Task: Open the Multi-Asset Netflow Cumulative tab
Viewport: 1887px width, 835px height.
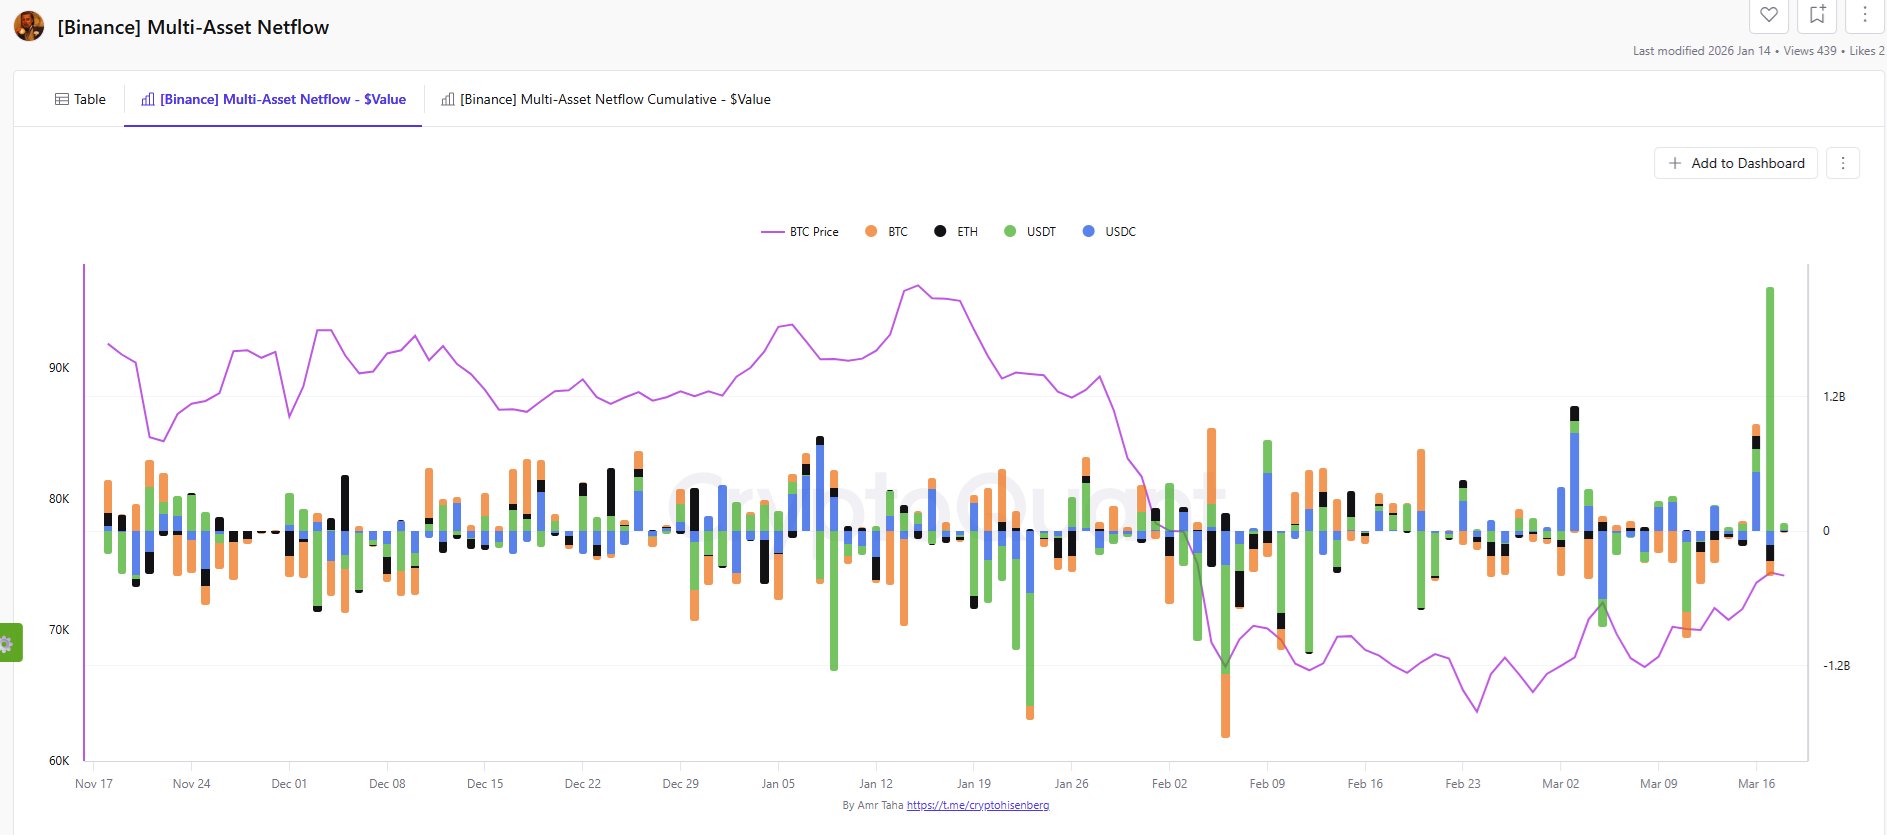Action: (606, 99)
